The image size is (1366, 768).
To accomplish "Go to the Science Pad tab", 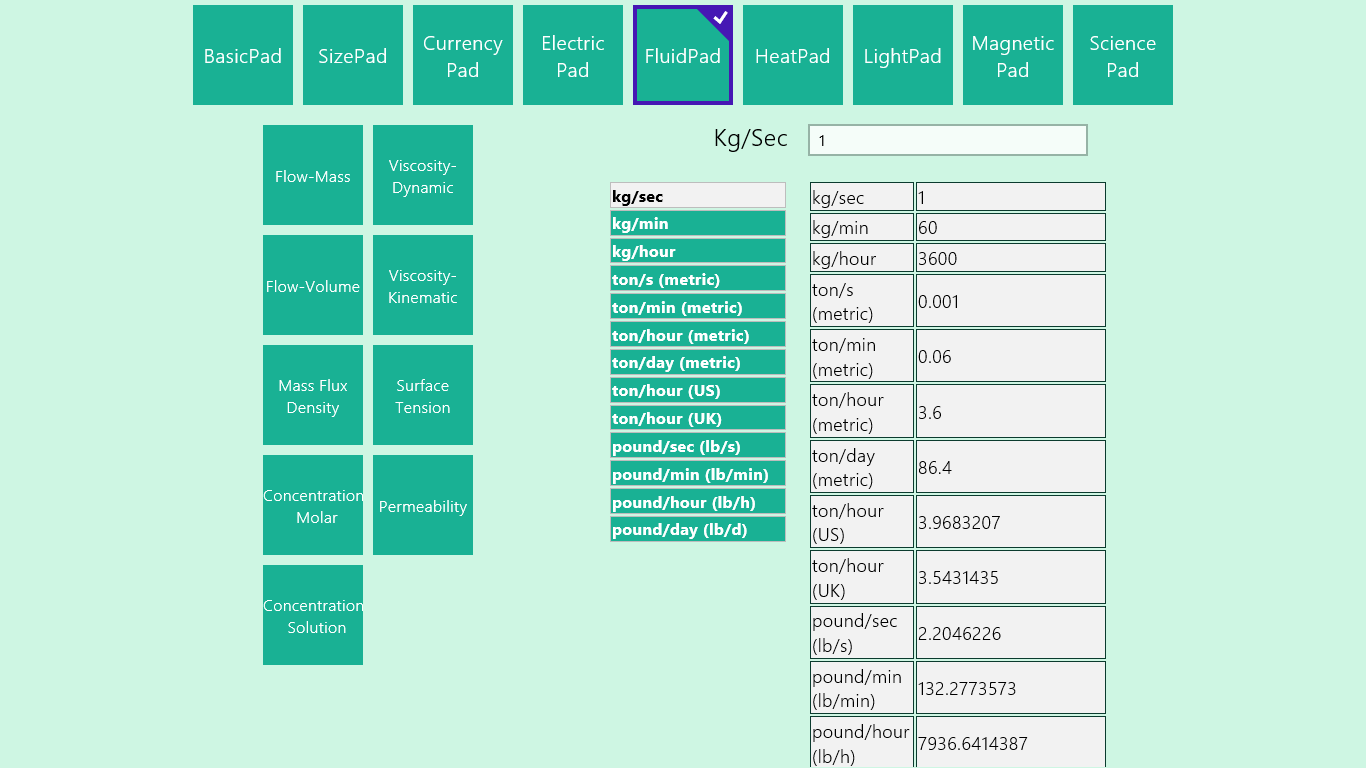I will tap(1123, 55).
